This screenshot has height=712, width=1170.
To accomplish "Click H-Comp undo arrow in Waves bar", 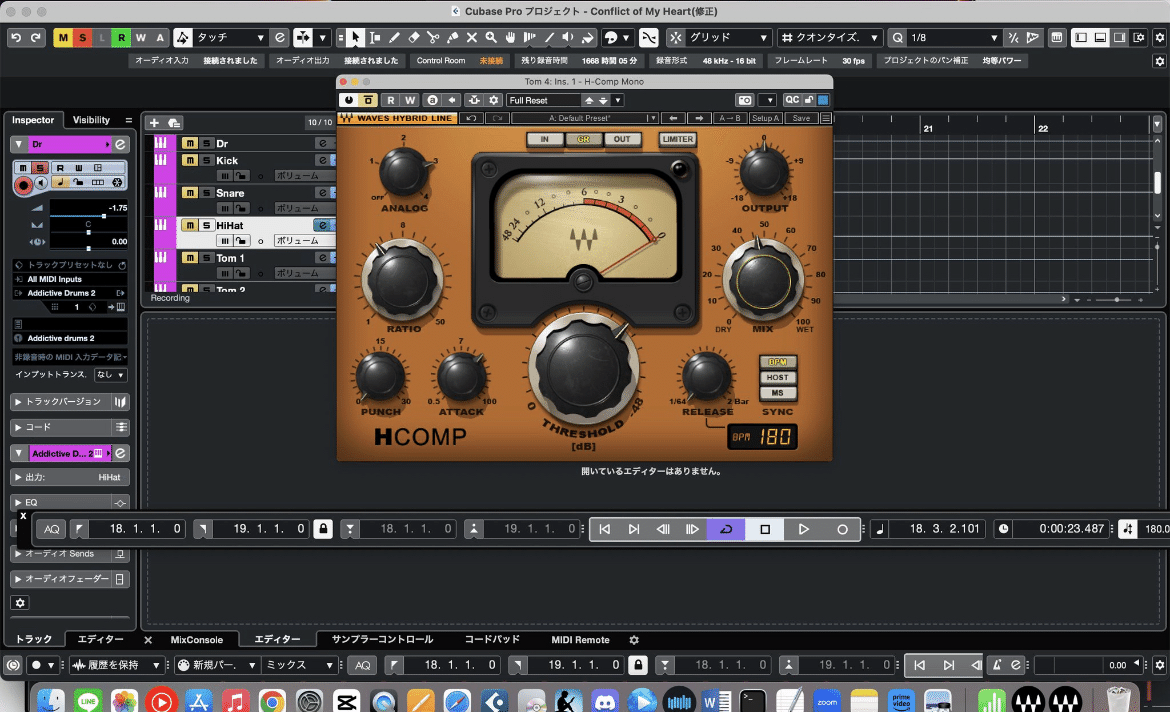I will coord(471,118).
